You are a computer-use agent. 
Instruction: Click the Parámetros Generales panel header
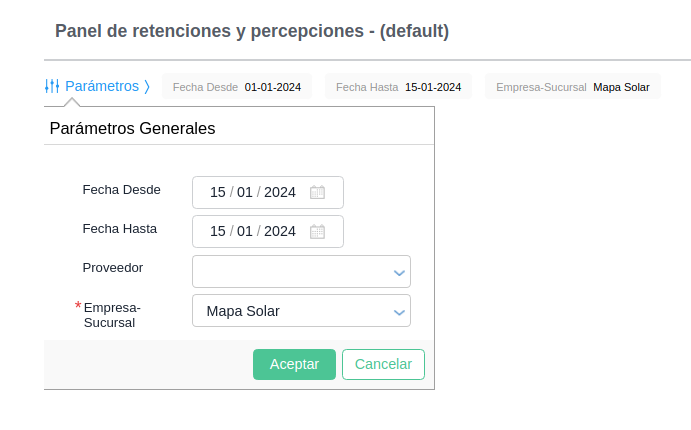[x=133, y=129]
